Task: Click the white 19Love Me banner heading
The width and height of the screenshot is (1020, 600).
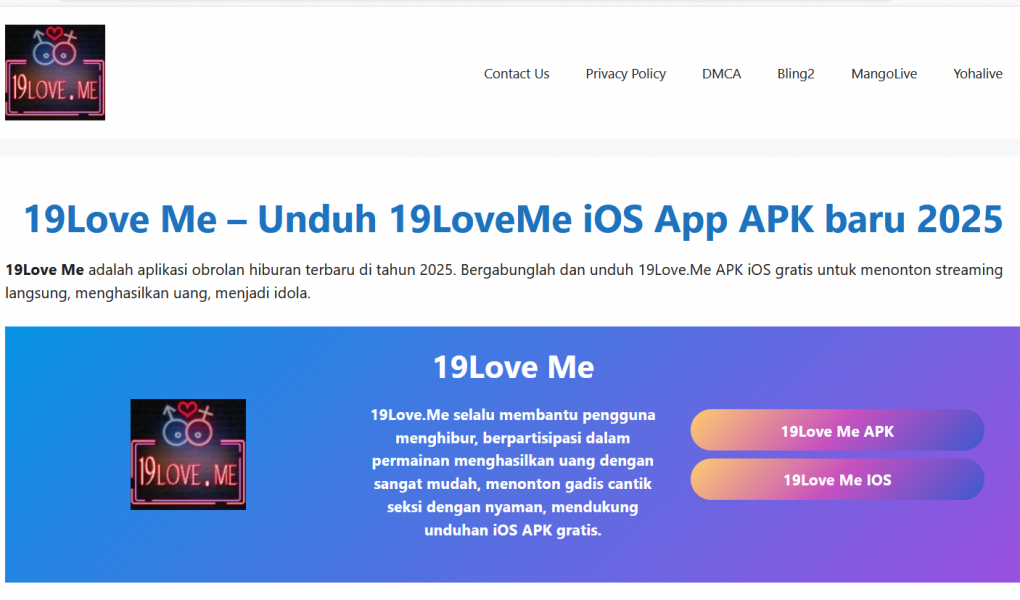Action: pyautogui.click(x=513, y=366)
